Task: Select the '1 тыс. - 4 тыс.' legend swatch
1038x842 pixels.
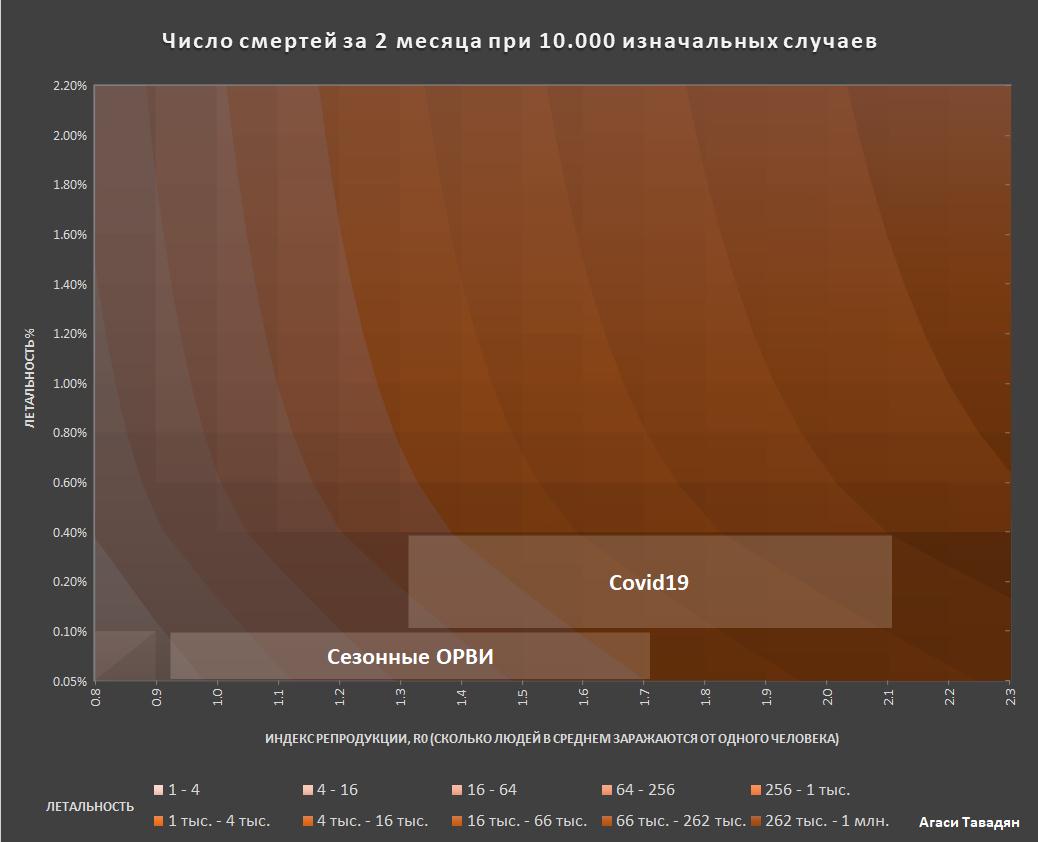Action: (x=158, y=821)
